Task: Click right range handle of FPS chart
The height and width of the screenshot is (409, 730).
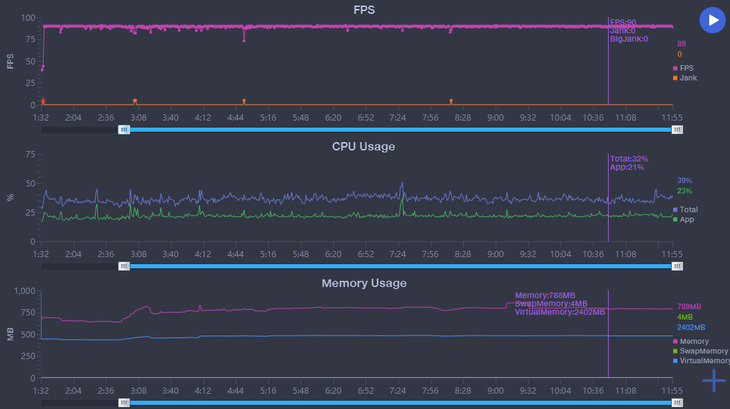Action: click(x=677, y=129)
